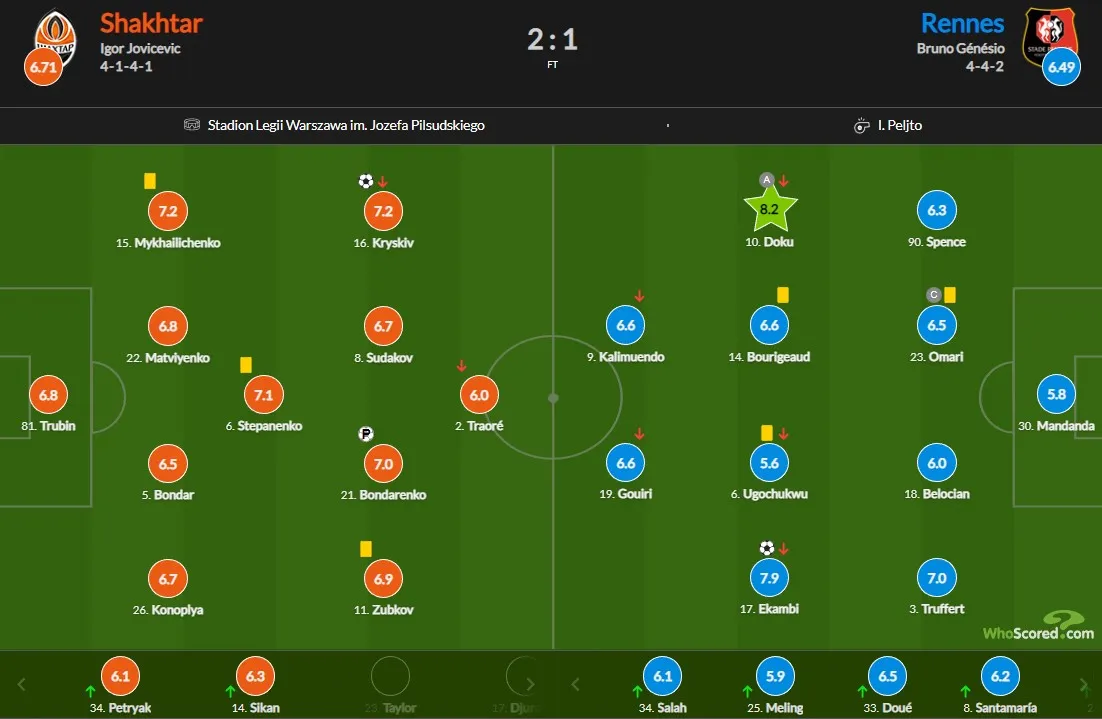Viewport: 1102px width, 719px height.
Task: Click the penalty icon above Bondarenko
Action: coord(365,434)
